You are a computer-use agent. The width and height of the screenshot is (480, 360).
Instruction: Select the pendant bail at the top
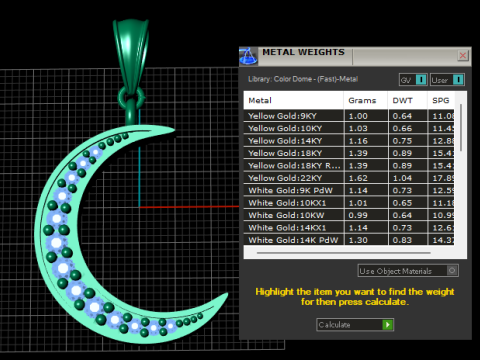130,55
